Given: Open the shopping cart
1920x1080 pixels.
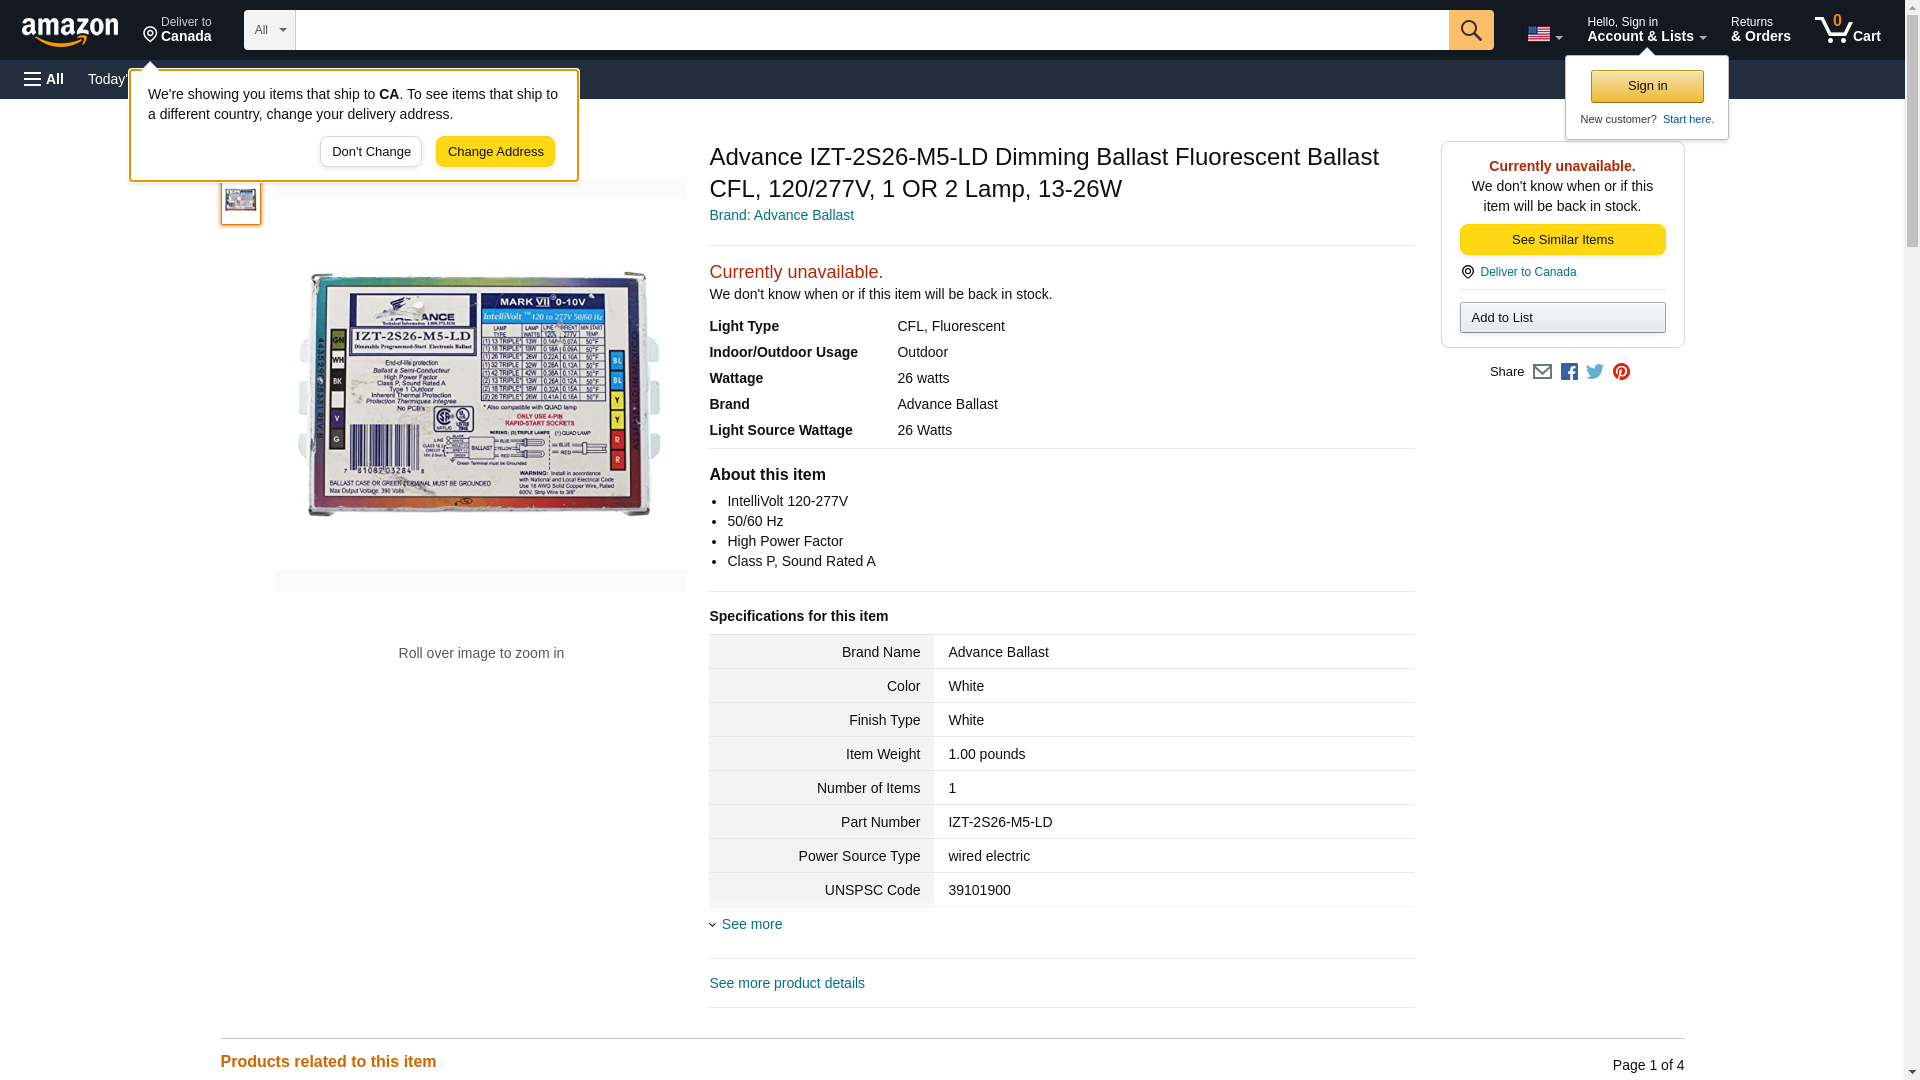Looking at the screenshot, I should click(1847, 30).
